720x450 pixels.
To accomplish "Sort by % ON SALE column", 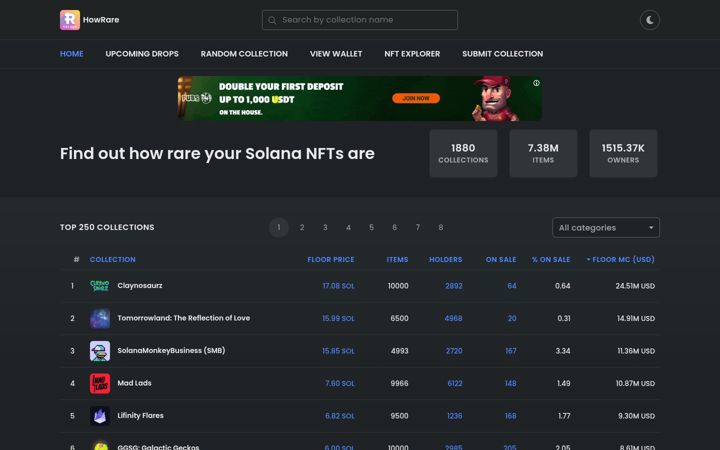I will [x=551, y=259].
